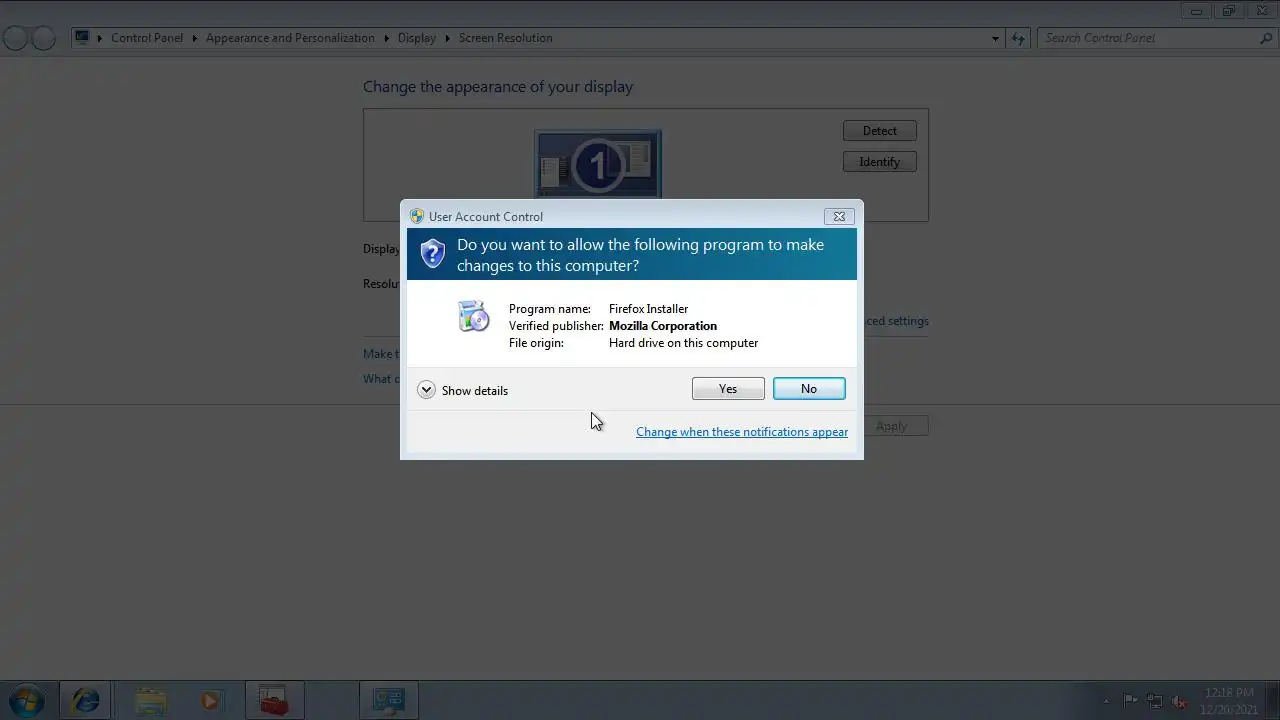Image resolution: width=1280 pixels, height=720 pixels.
Task: Click the Firefox Installer program icon
Action: 473,316
